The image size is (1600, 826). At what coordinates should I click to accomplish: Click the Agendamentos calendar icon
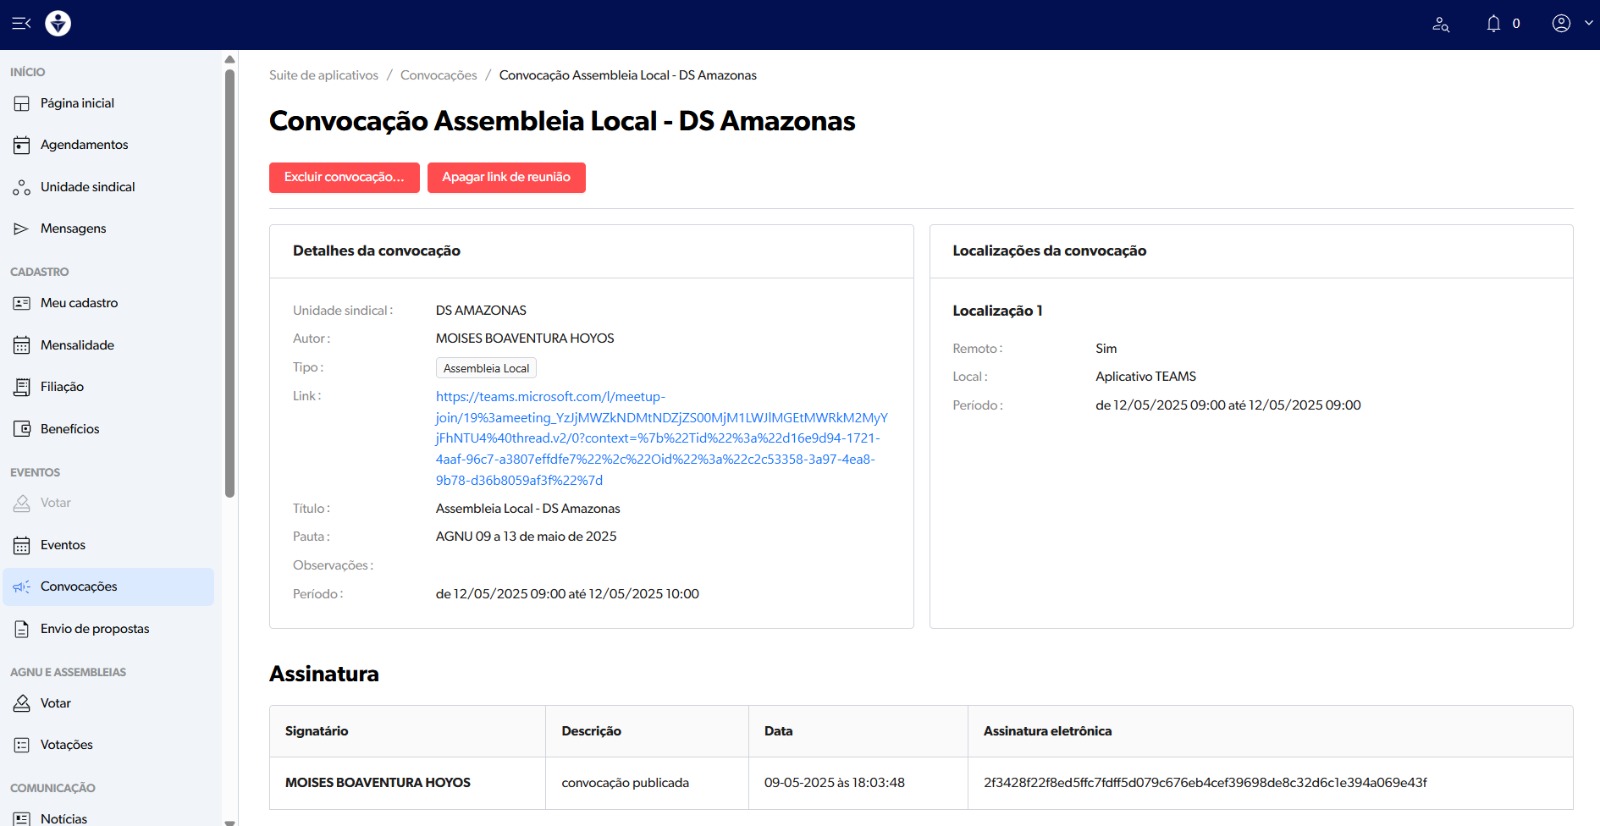[21, 145]
